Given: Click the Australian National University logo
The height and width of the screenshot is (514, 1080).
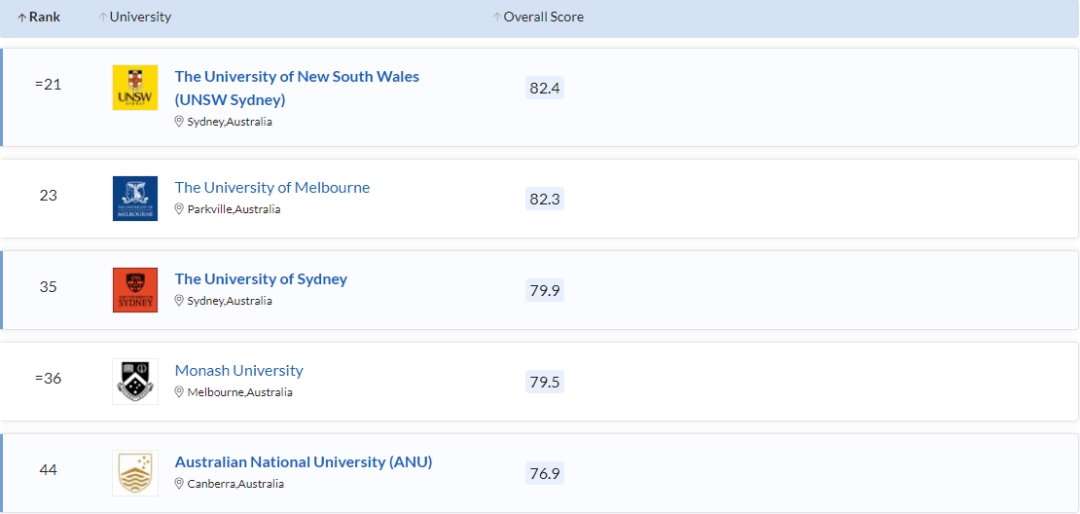Looking at the screenshot, I should pyautogui.click(x=135, y=473).
